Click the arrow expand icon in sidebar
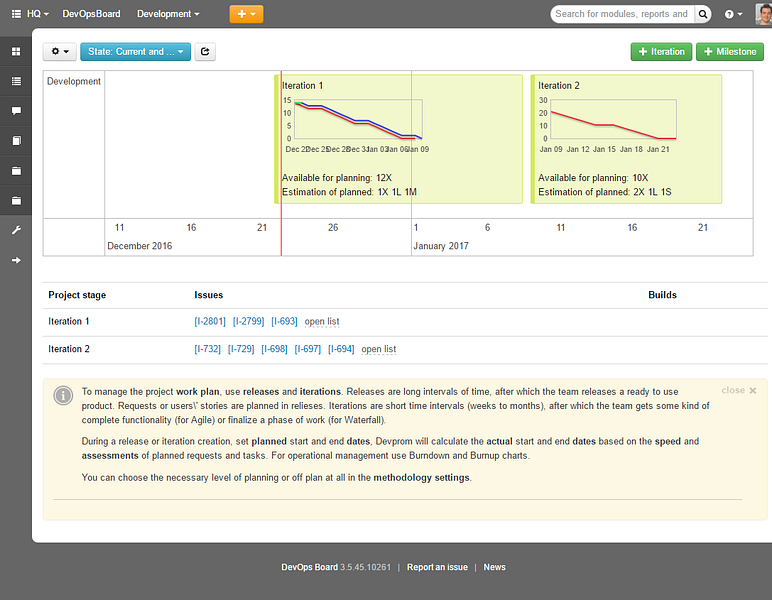 pos(16,260)
